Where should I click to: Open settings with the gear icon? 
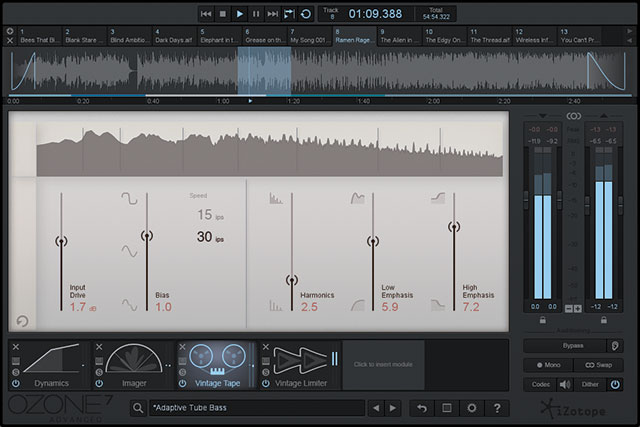(471, 408)
